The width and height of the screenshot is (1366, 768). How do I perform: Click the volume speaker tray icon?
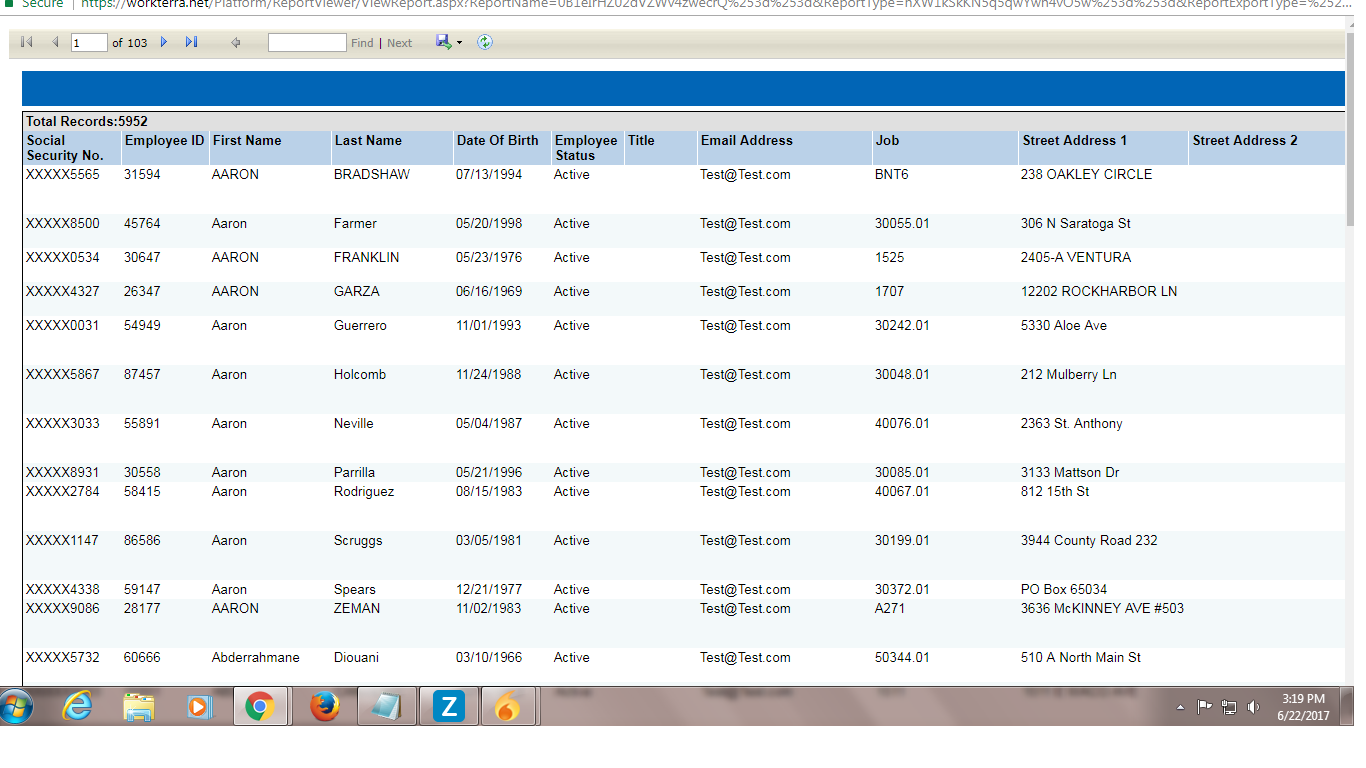[x=1253, y=708]
